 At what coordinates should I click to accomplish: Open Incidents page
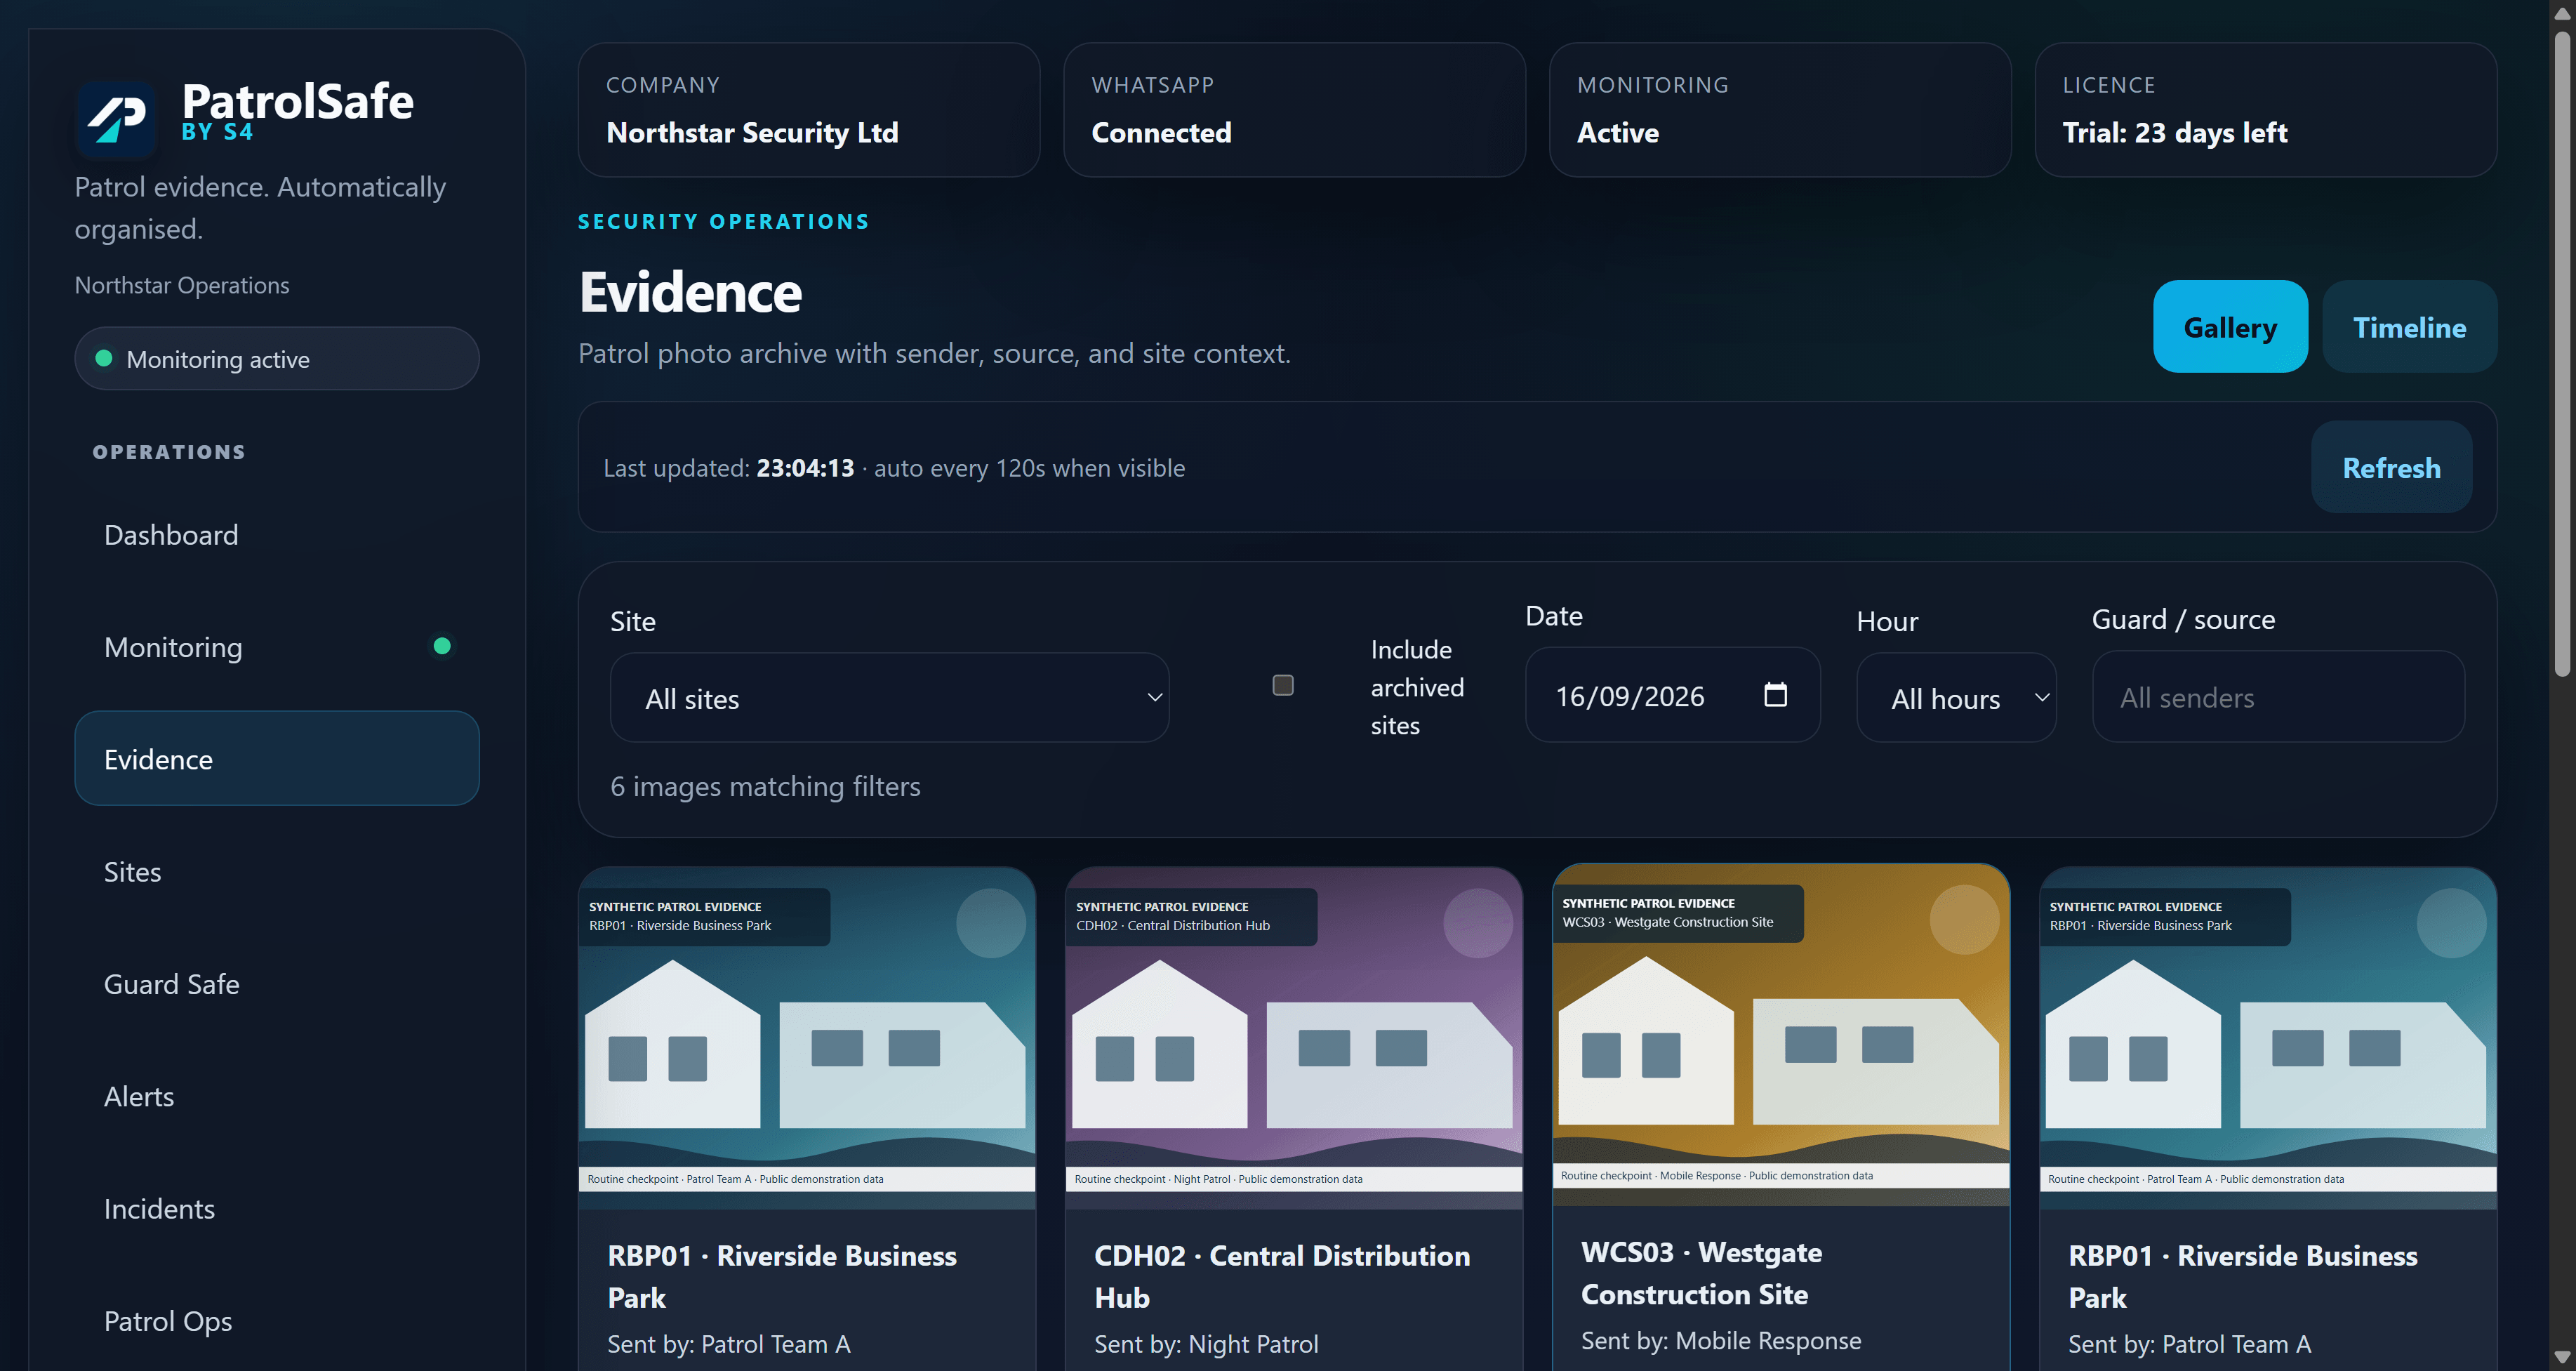277,1209
